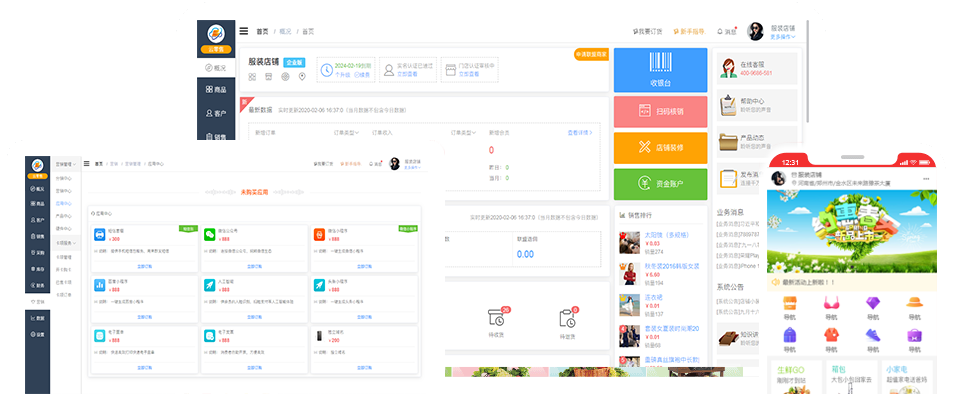Image resolution: width=953 pixels, height=394 pixels.
Task: Click the QR grid icon under 服装店铺
Action: click(x=252, y=76)
